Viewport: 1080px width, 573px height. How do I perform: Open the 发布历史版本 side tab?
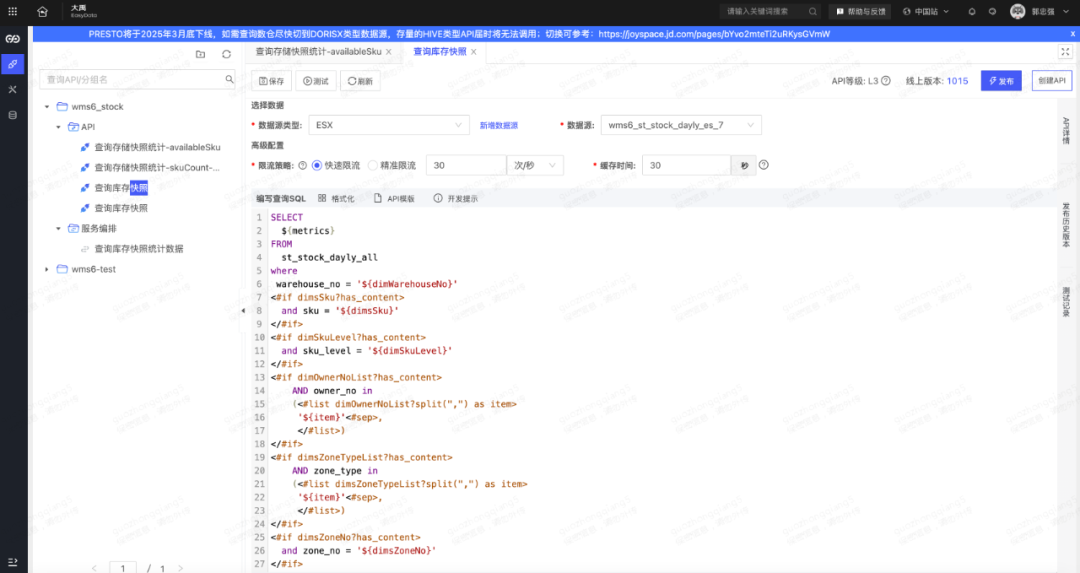pos(1066,225)
